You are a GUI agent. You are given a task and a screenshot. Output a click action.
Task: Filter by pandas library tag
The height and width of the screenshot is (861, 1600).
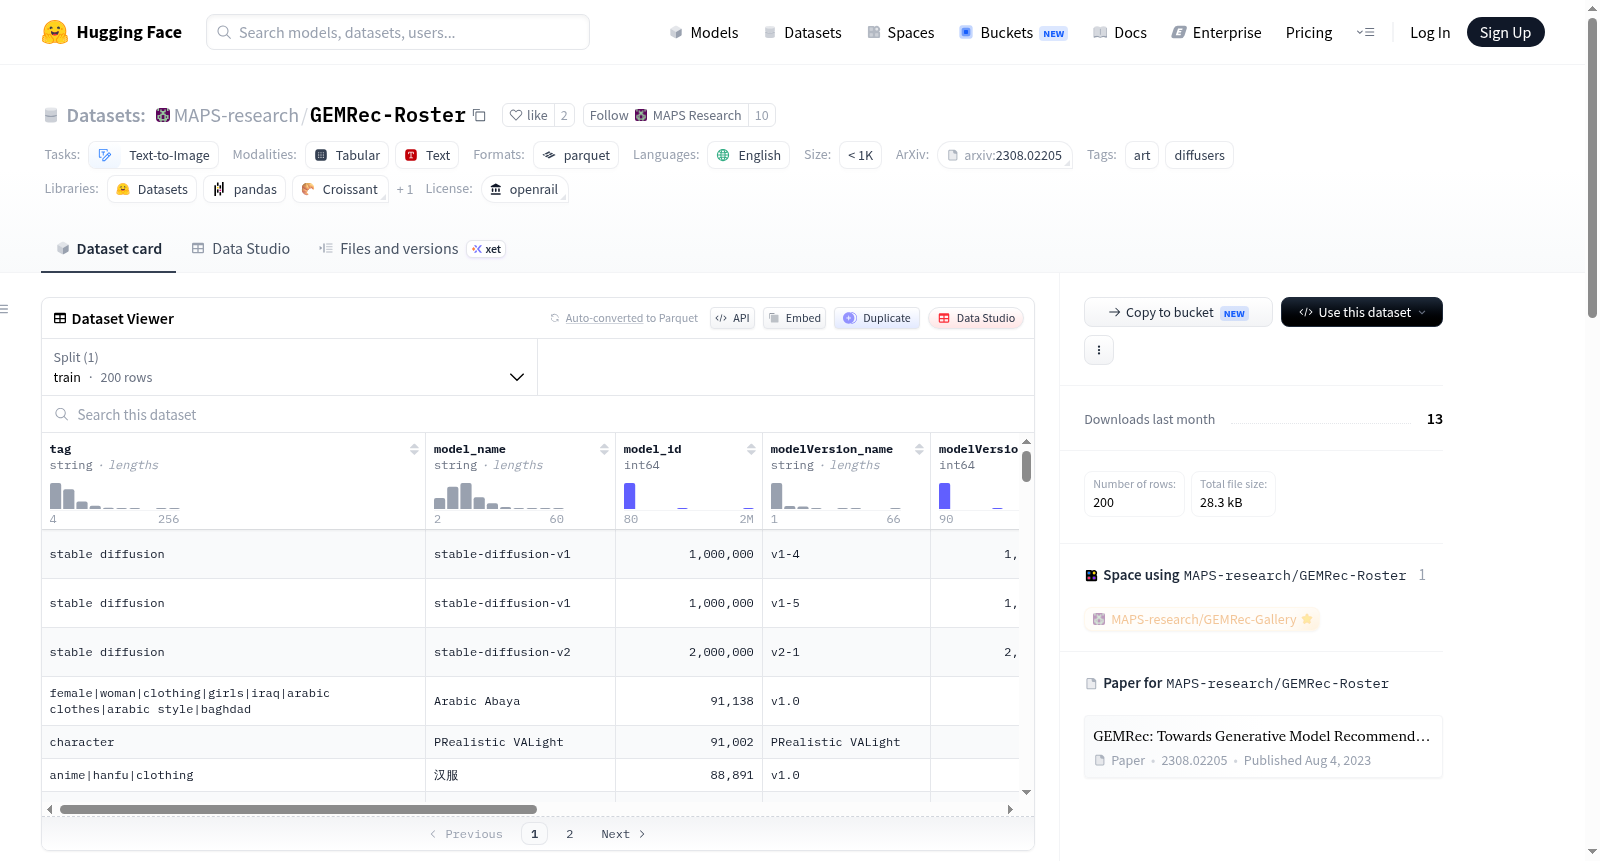click(x=245, y=189)
